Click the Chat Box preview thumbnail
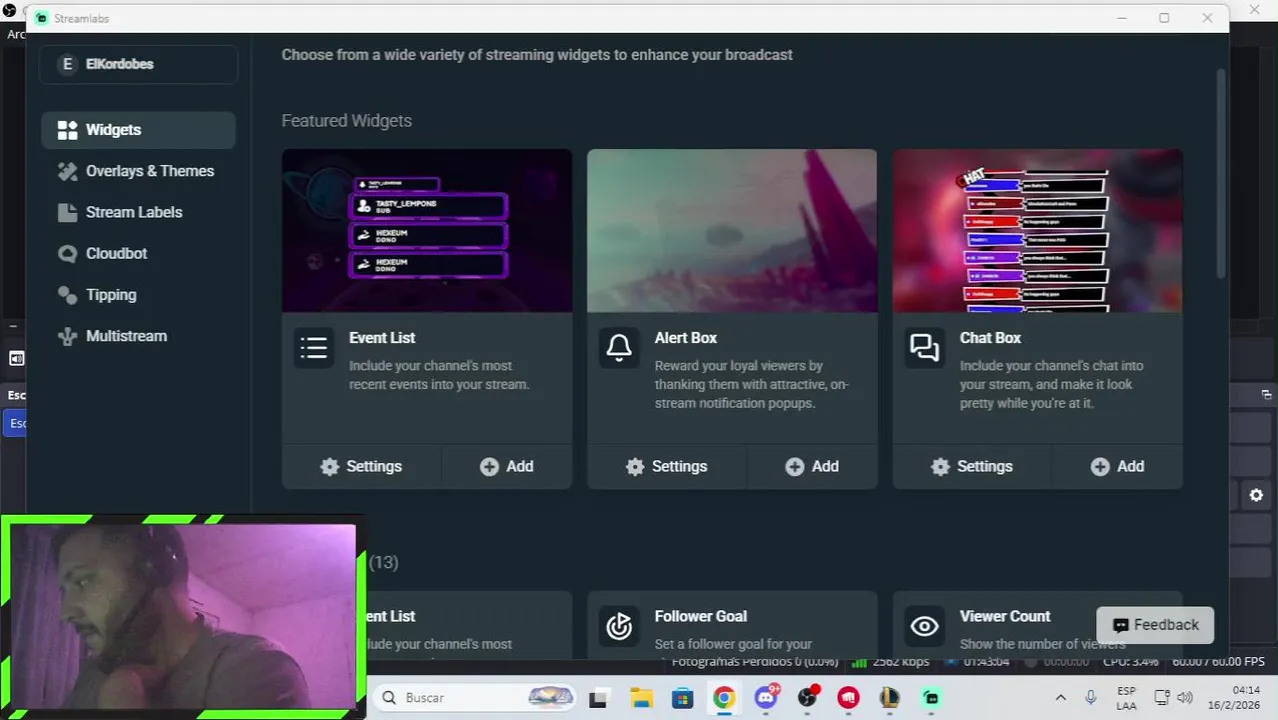Image resolution: width=1278 pixels, height=720 pixels. (x=1037, y=231)
